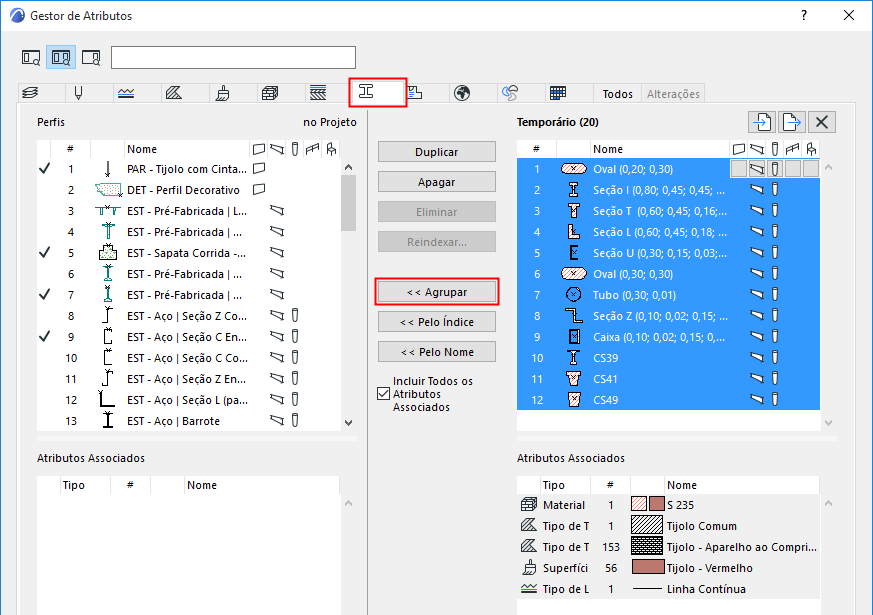The height and width of the screenshot is (615, 873).
Task: Select the Linha Contínua attribute row
Action: [668, 589]
